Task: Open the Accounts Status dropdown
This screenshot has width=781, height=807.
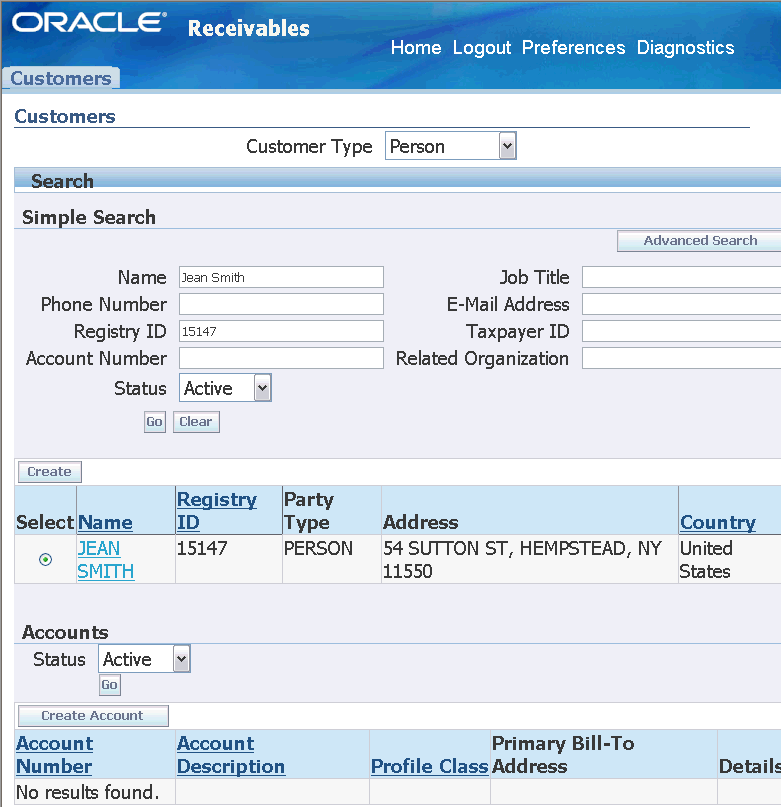Action: click(144, 659)
